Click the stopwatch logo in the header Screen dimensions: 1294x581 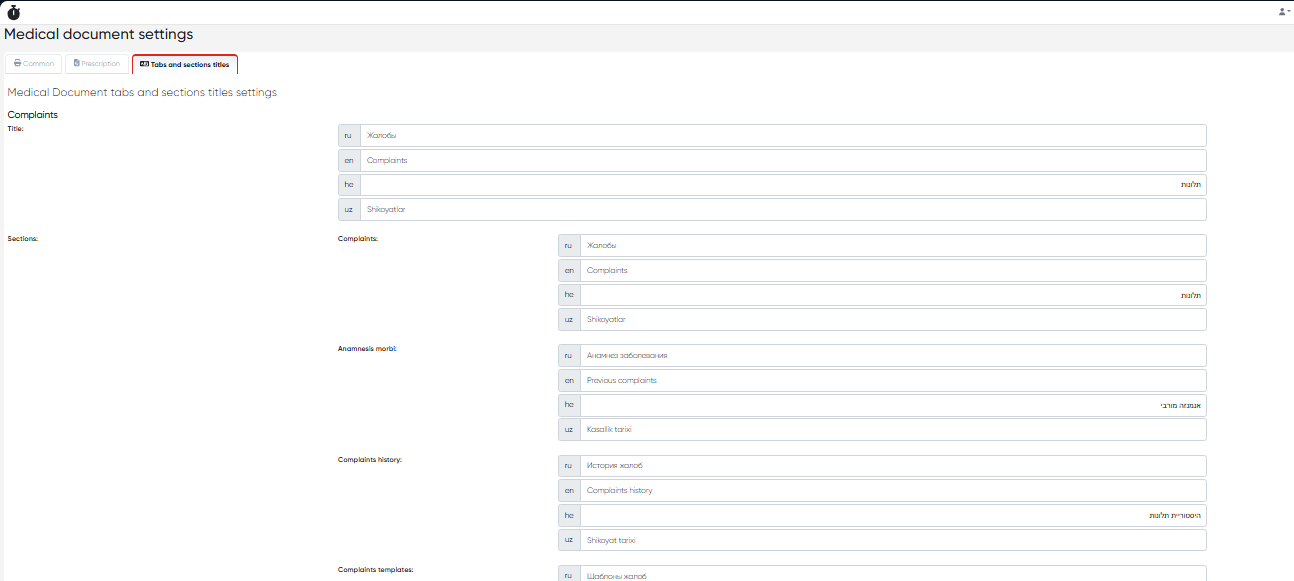[x=13, y=12]
